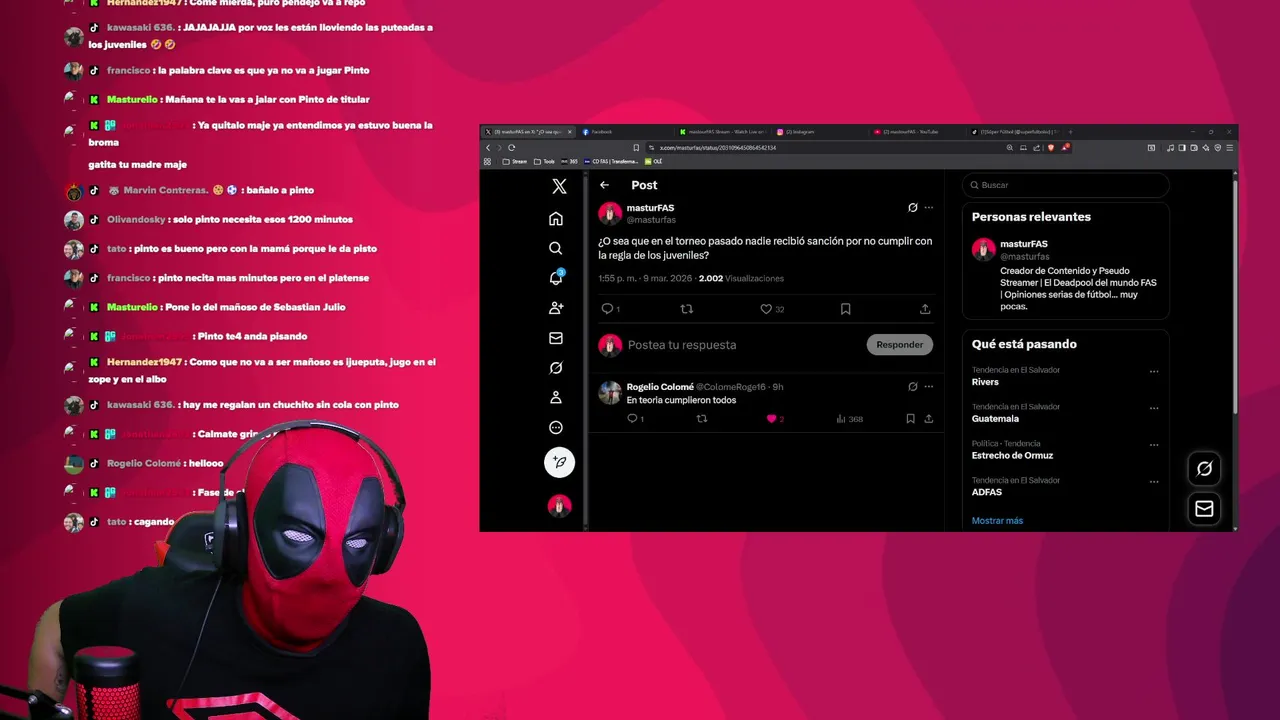Reload the page in browser toolbar
The width and height of the screenshot is (1280, 720).
click(x=511, y=148)
